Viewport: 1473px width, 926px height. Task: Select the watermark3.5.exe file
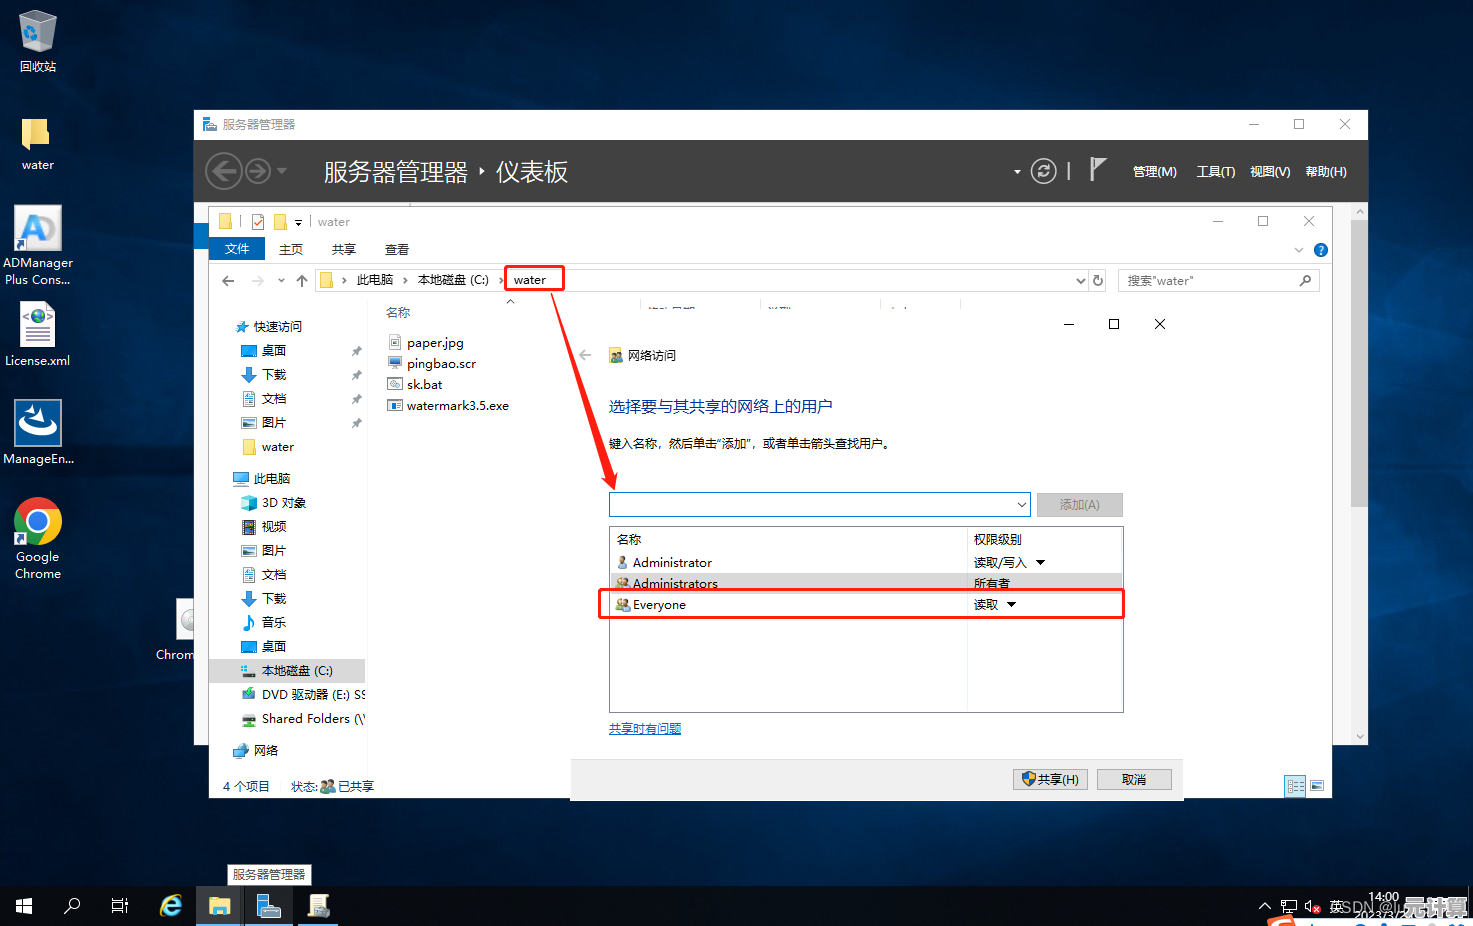click(x=457, y=406)
